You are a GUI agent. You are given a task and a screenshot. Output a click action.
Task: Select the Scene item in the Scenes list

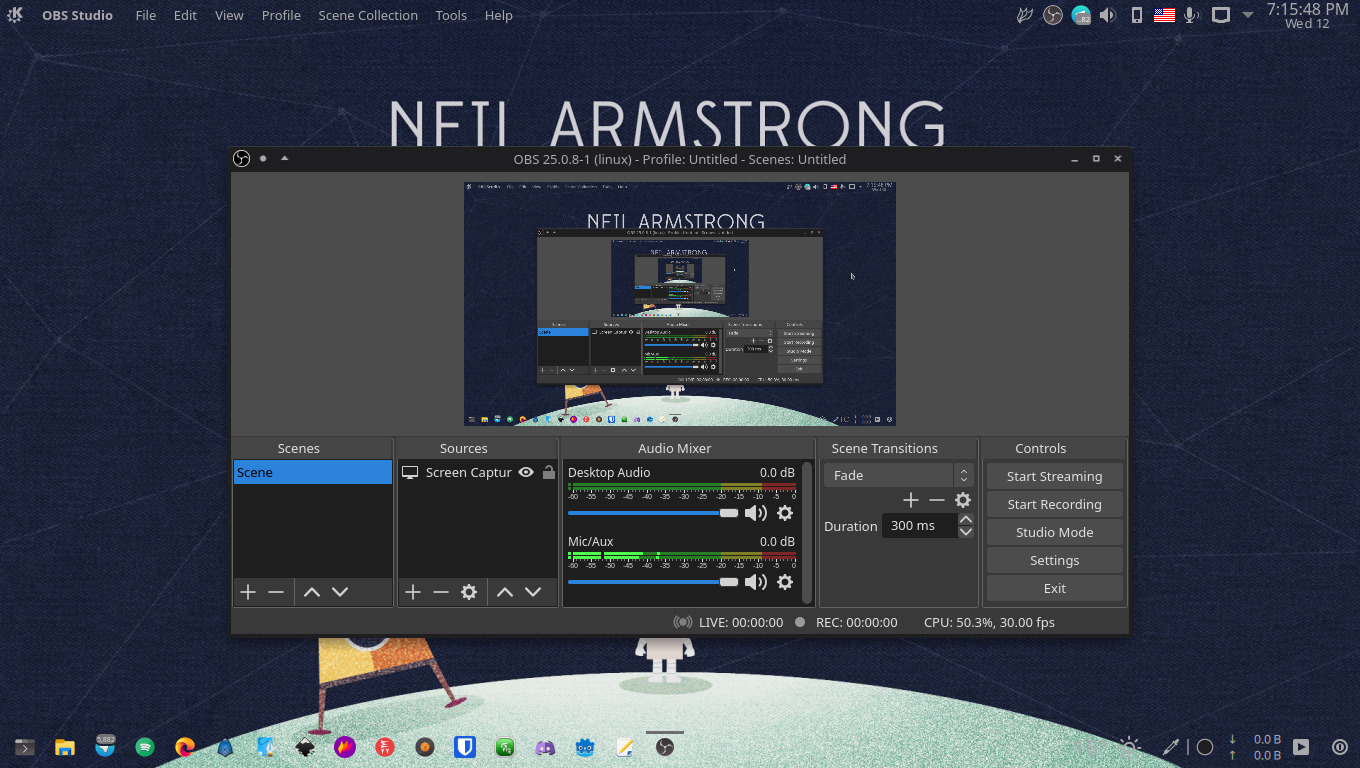313,472
